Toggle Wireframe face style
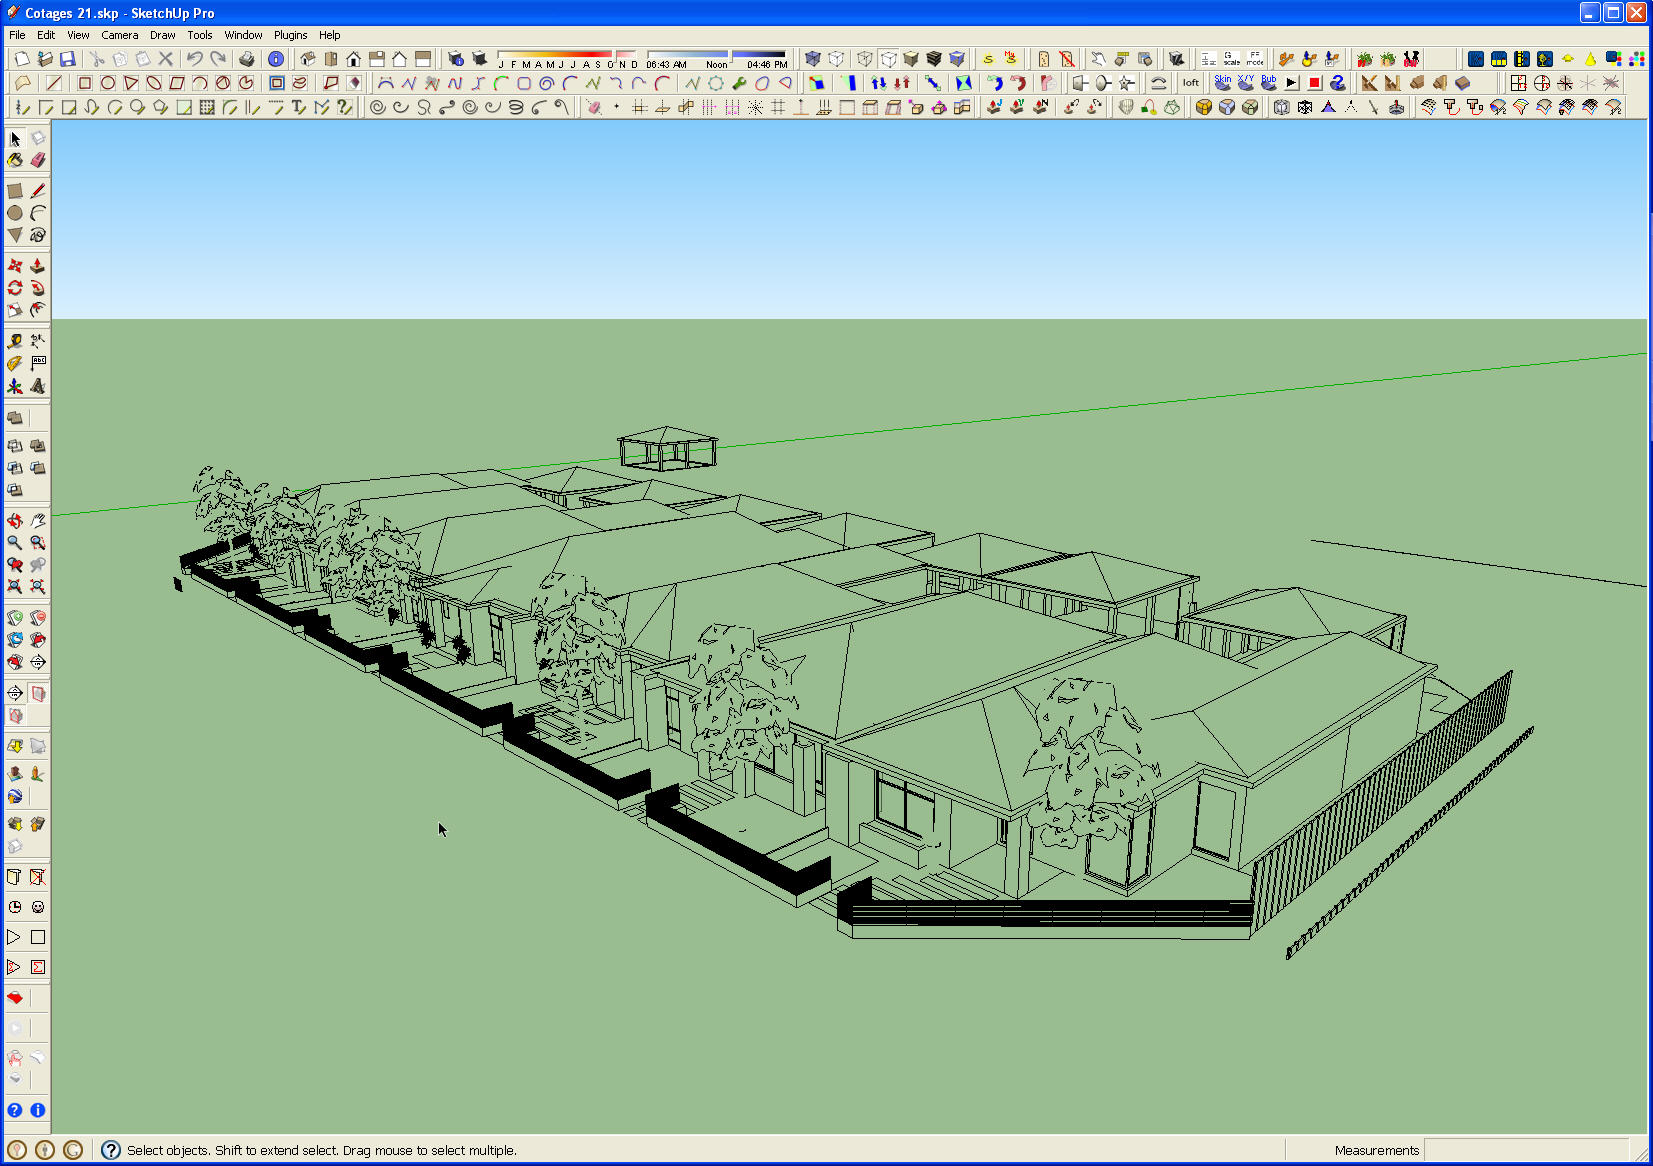Viewport: 1653px width, 1166px height. pos(865,59)
